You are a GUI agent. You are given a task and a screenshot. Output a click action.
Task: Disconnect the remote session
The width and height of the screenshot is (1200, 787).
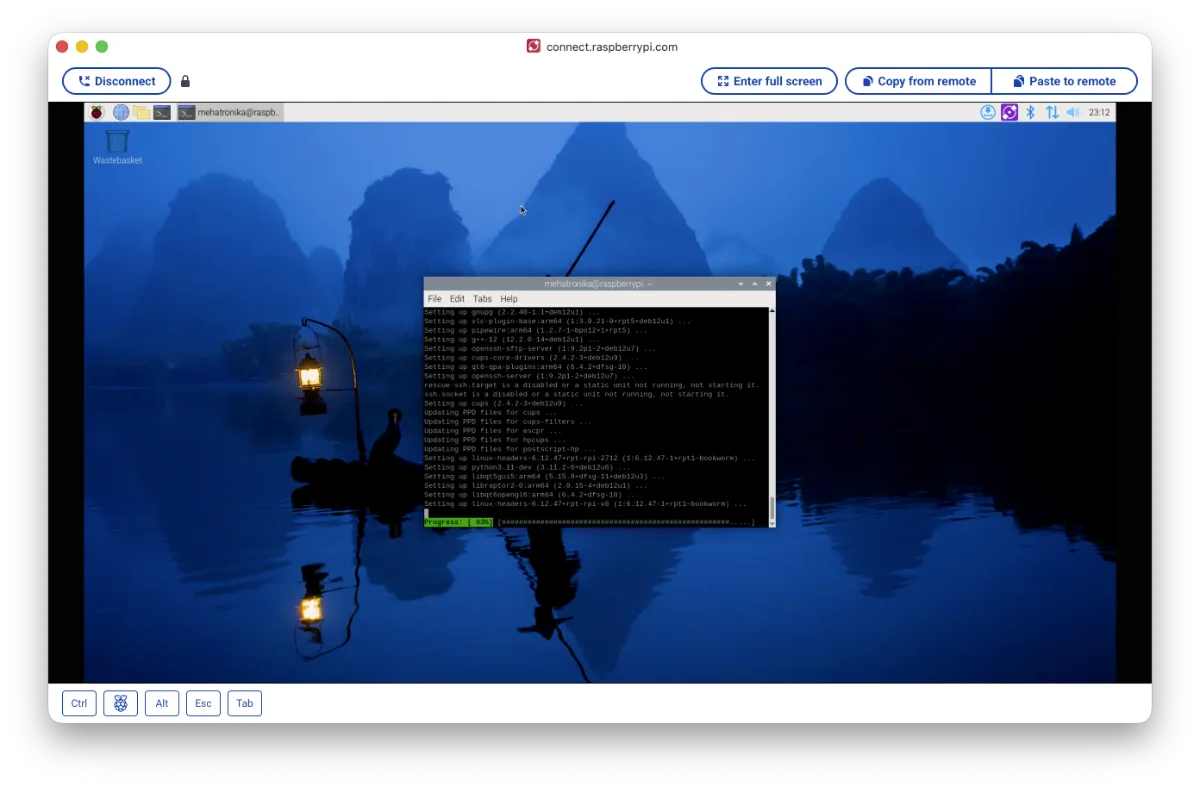(x=117, y=81)
